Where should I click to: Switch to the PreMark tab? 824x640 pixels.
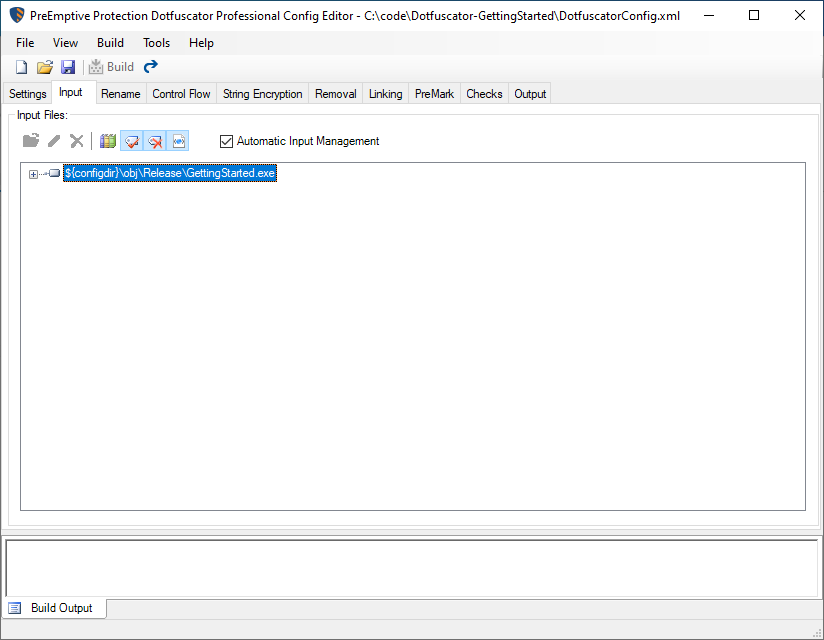click(x=435, y=94)
